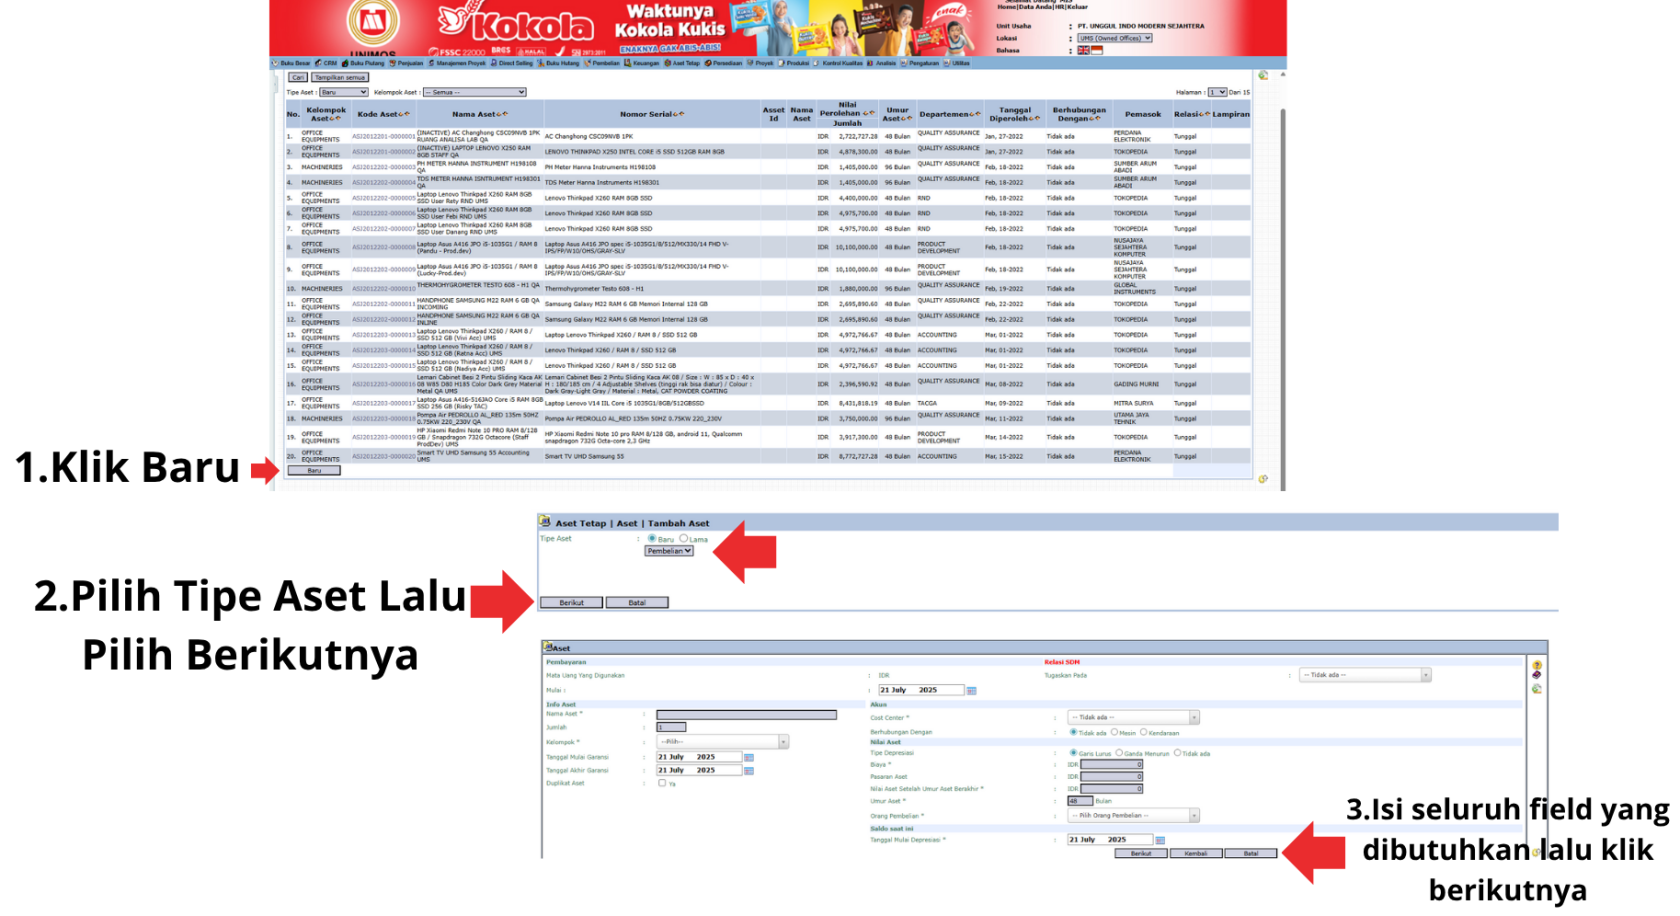
Task: Select the Lama radio button for Tipe Aset
Action: 684,539
